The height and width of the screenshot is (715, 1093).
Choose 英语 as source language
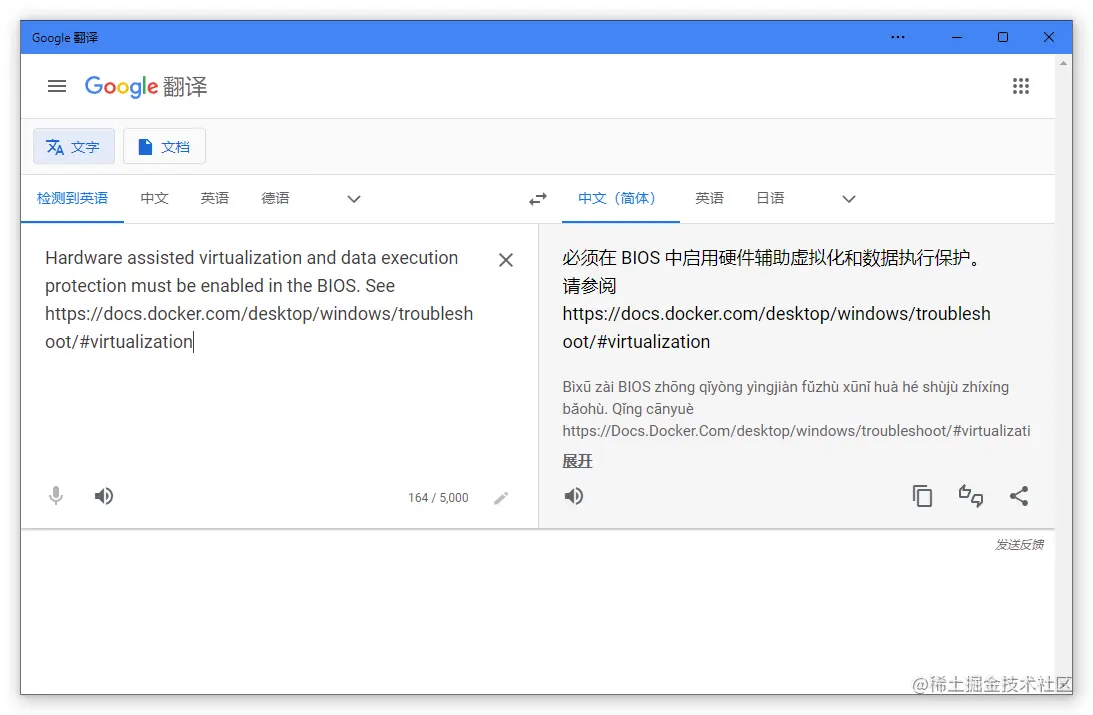pos(215,199)
